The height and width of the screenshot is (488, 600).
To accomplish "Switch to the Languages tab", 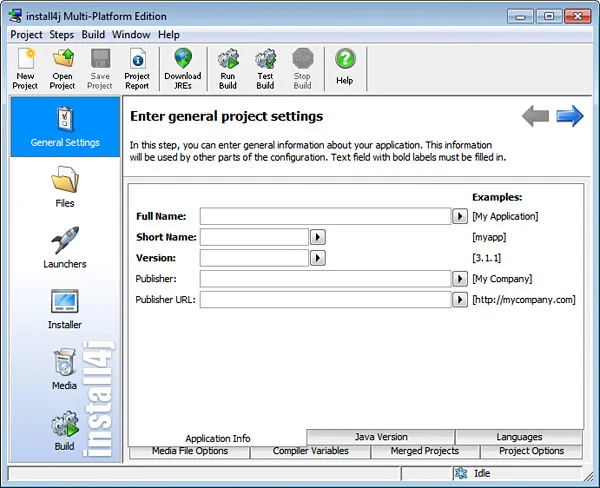I will [518, 437].
